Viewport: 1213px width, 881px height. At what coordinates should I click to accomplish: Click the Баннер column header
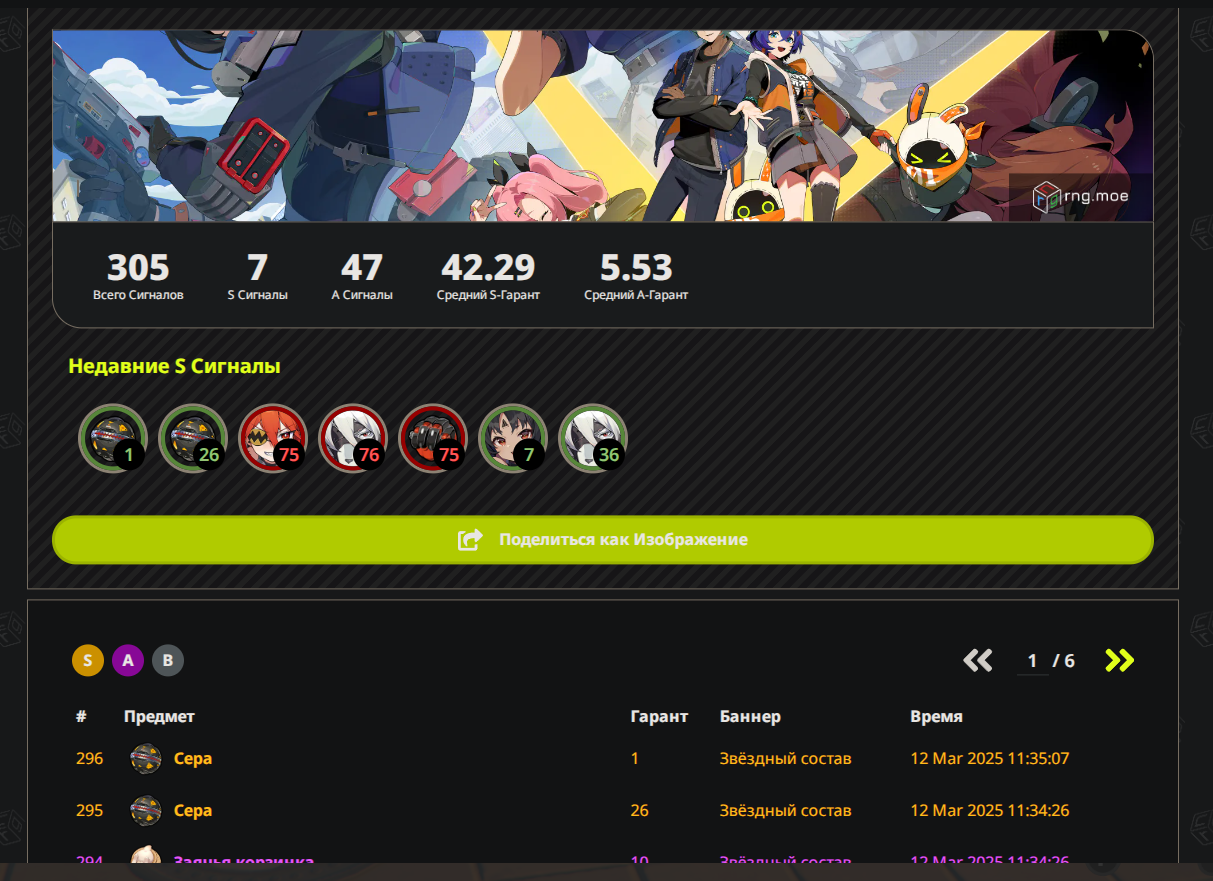point(750,716)
